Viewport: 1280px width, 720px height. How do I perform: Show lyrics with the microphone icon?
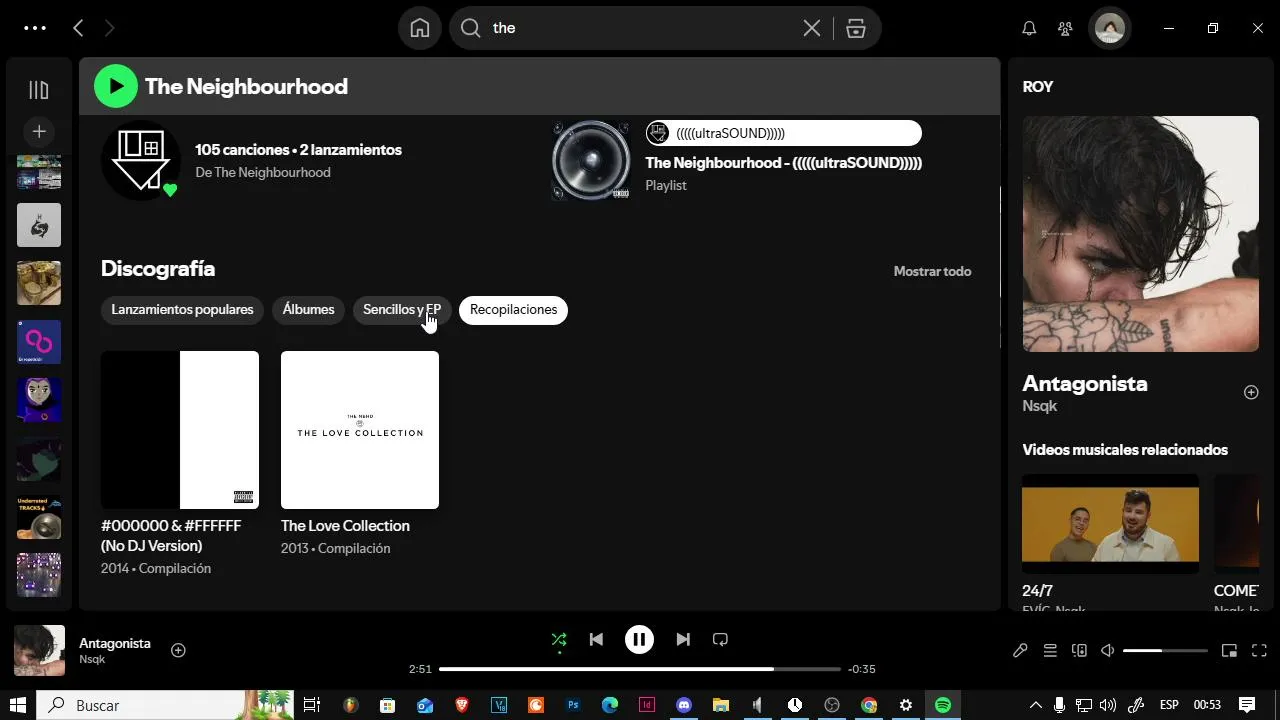coord(1020,651)
